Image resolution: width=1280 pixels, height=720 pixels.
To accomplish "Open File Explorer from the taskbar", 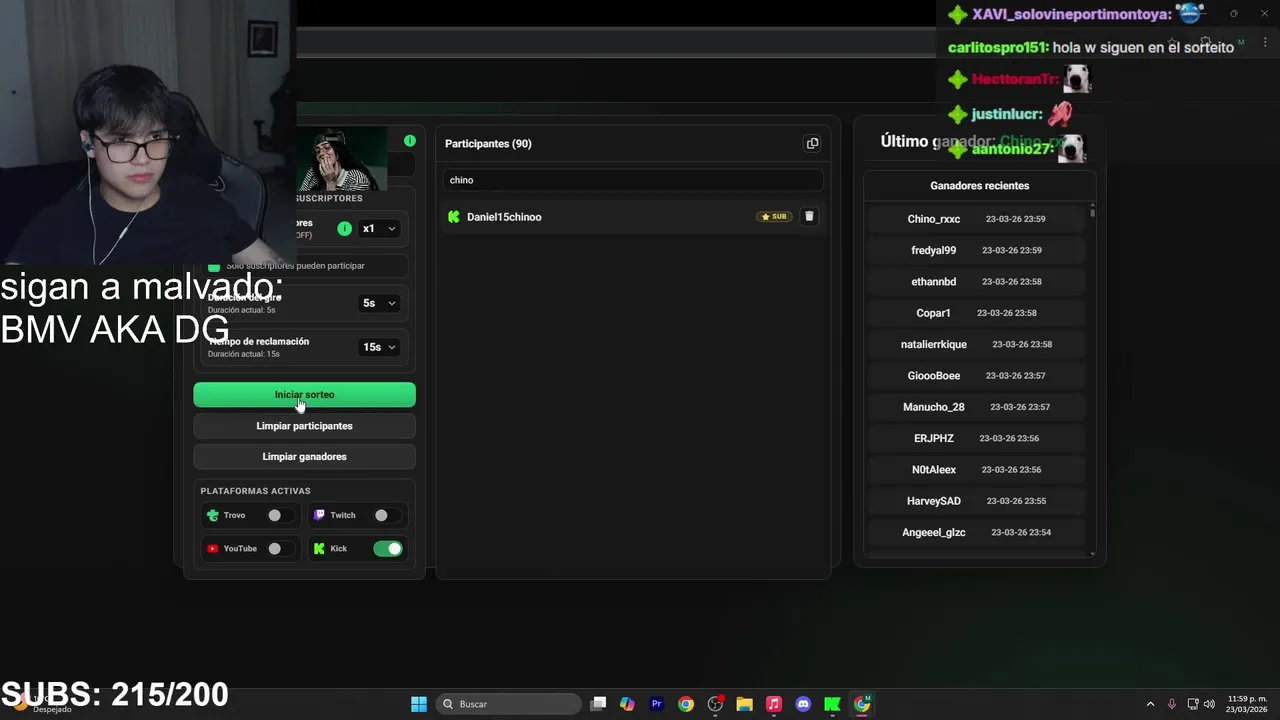I will pyautogui.click(x=744, y=704).
